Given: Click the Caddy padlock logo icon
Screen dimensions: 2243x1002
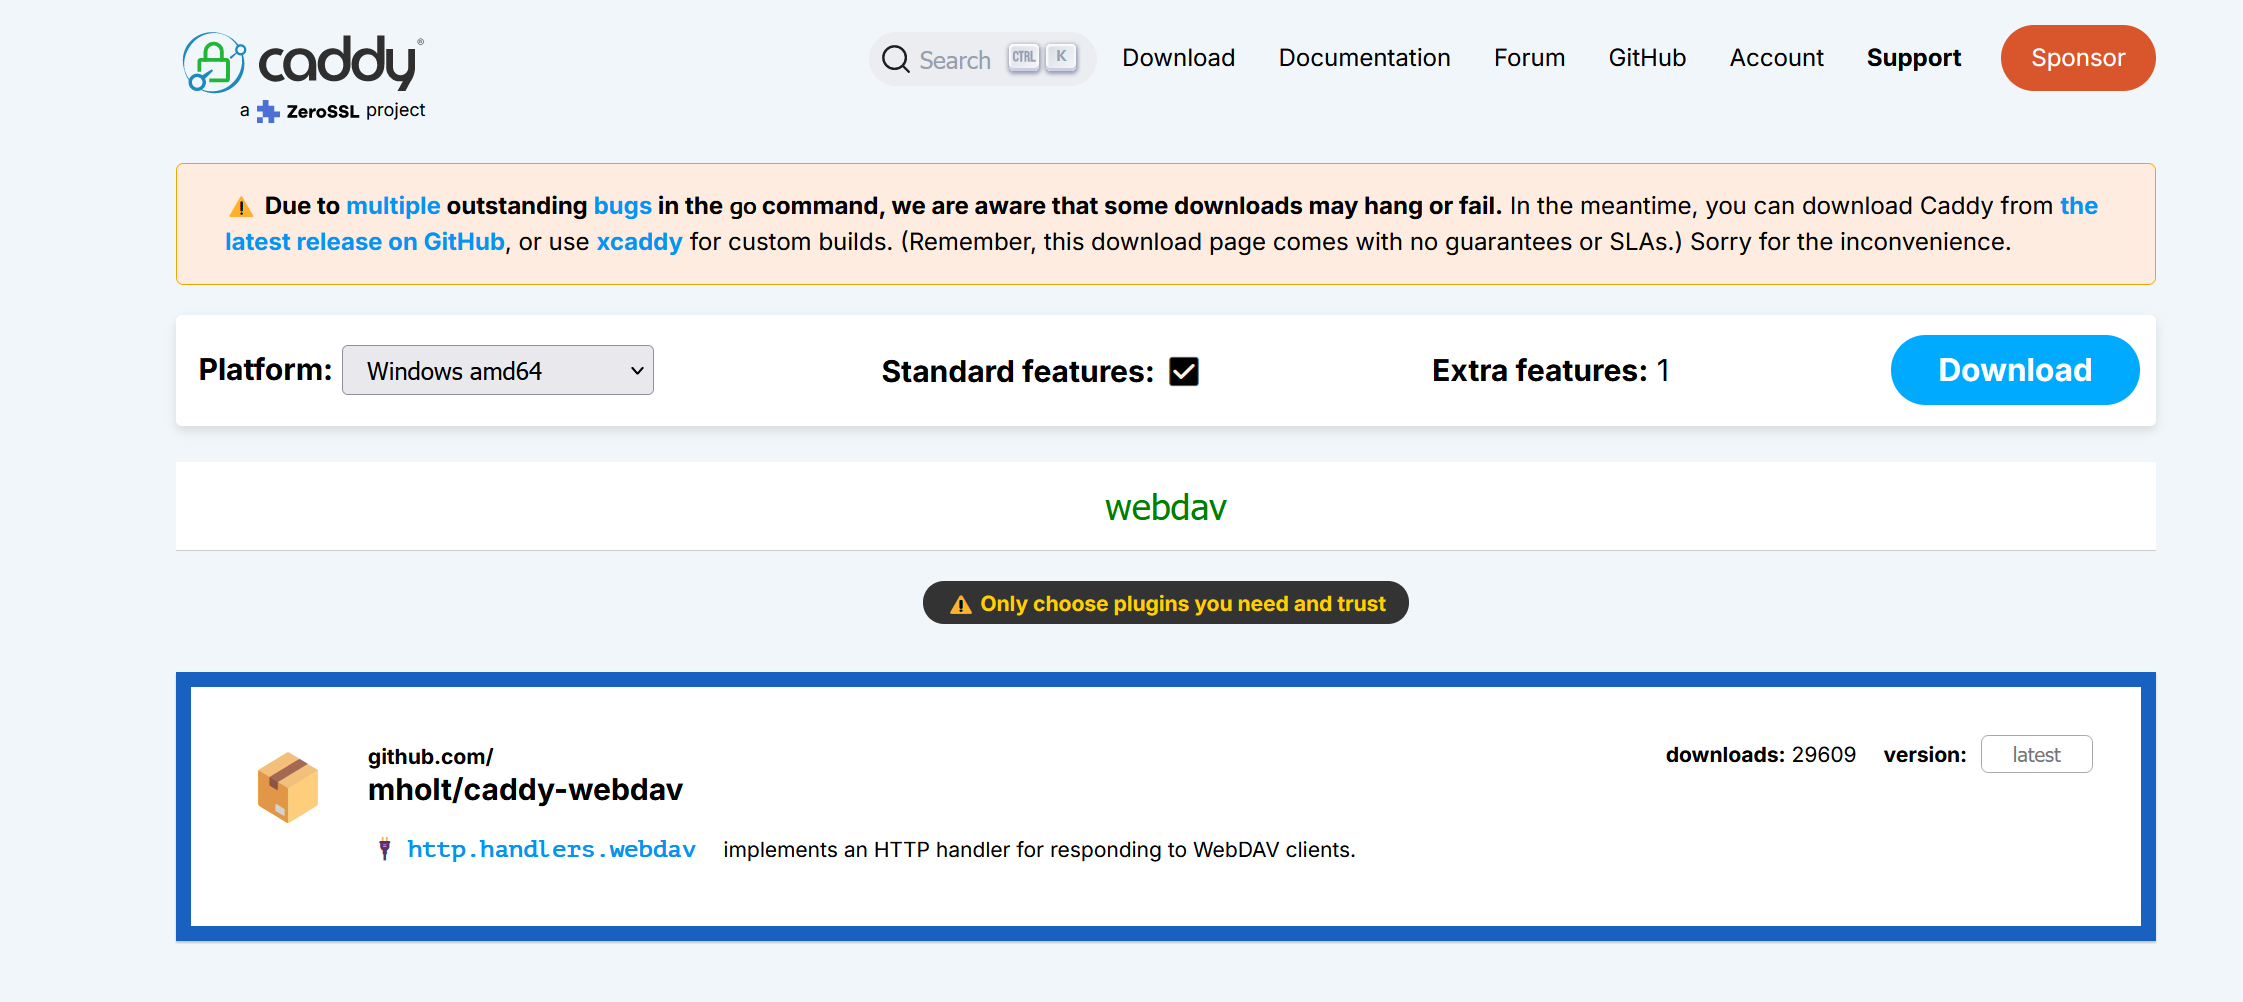Looking at the screenshot, I should pos(214,63).
